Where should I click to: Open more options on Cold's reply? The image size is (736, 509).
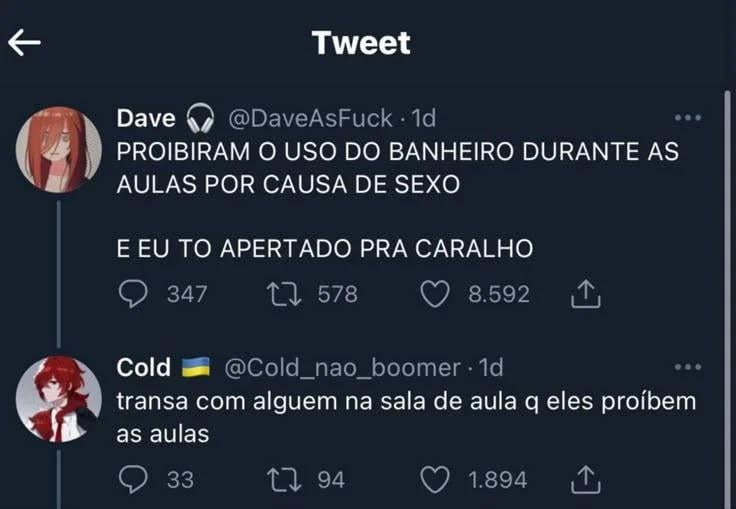(x=688, y=367)
